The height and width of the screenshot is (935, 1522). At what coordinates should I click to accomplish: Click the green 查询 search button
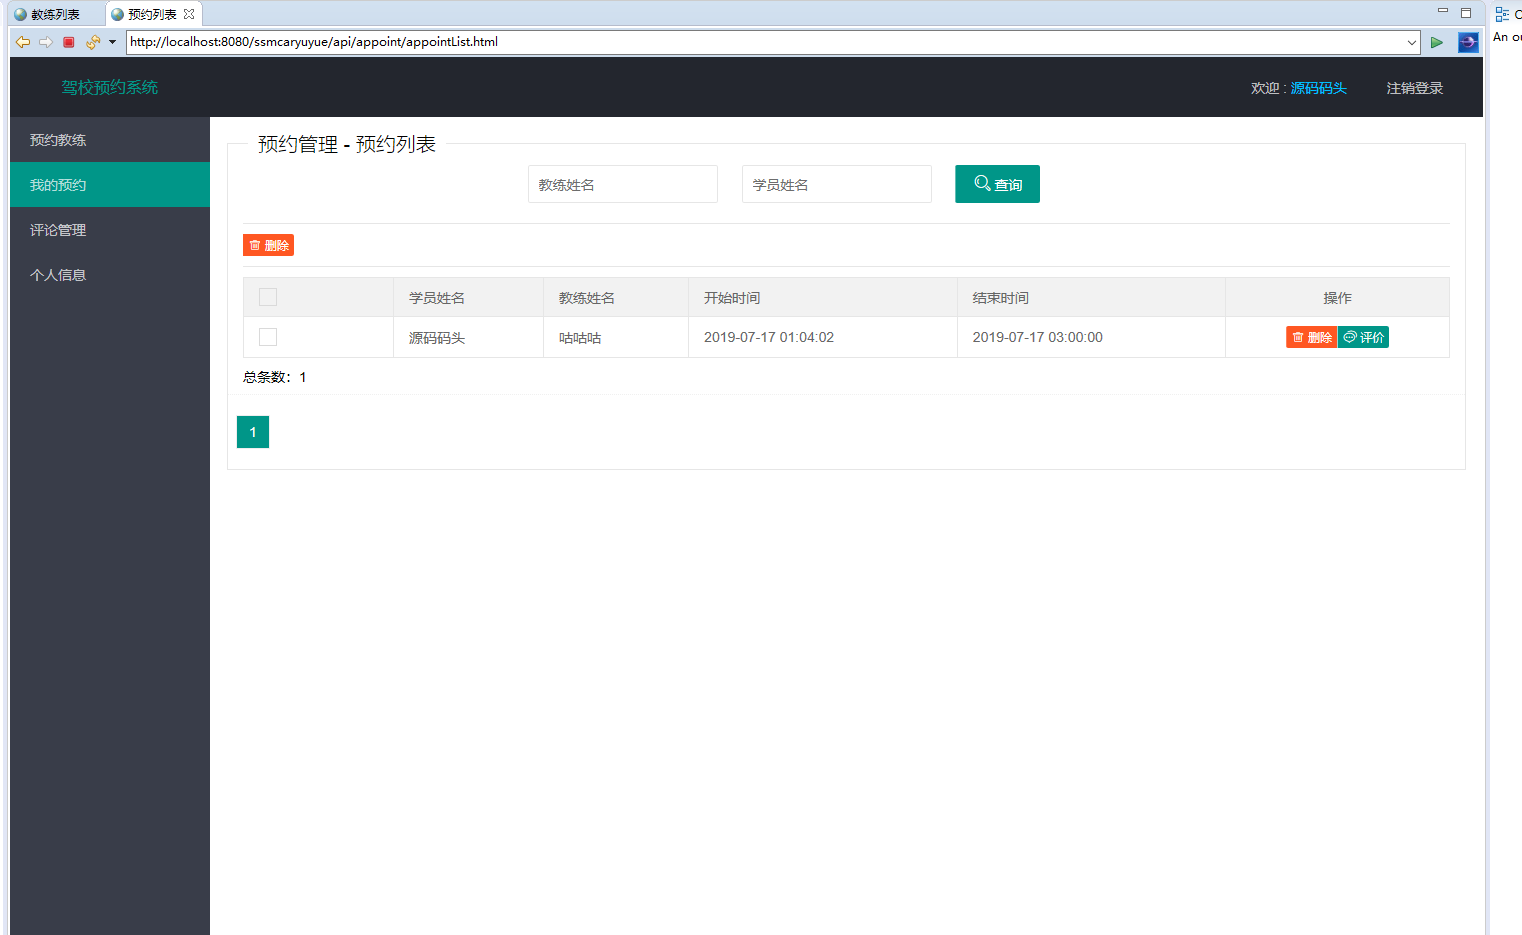(x=997, y=184)
